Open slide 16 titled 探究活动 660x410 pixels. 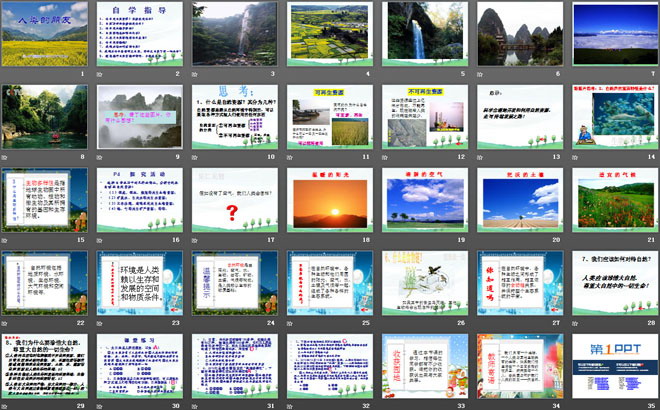(x=140, y=200)
